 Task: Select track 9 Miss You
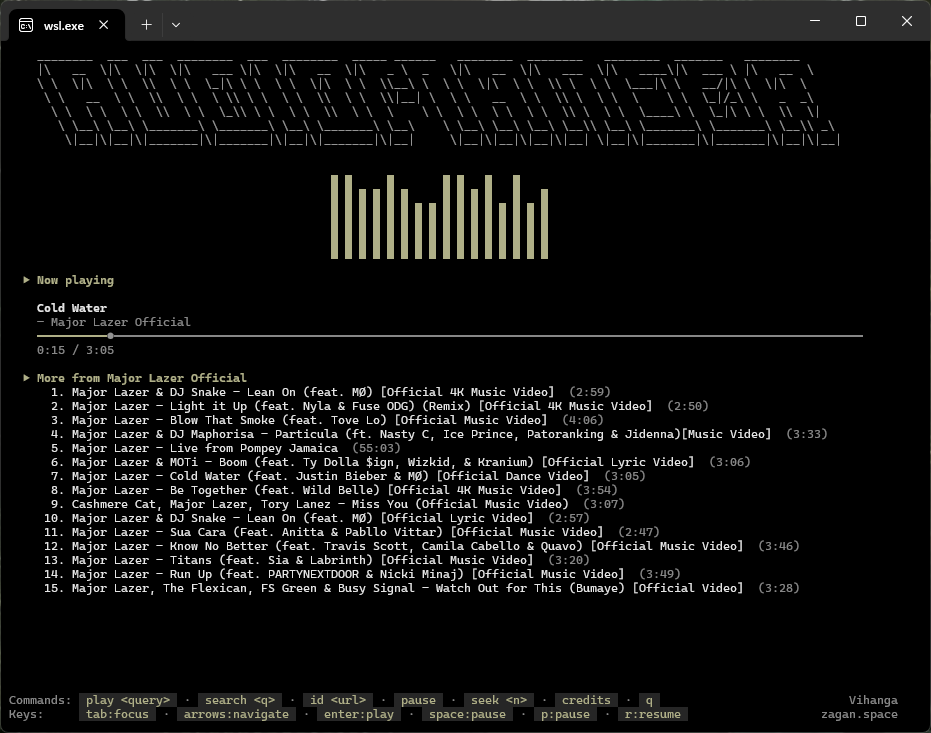[x=337, y=504]
